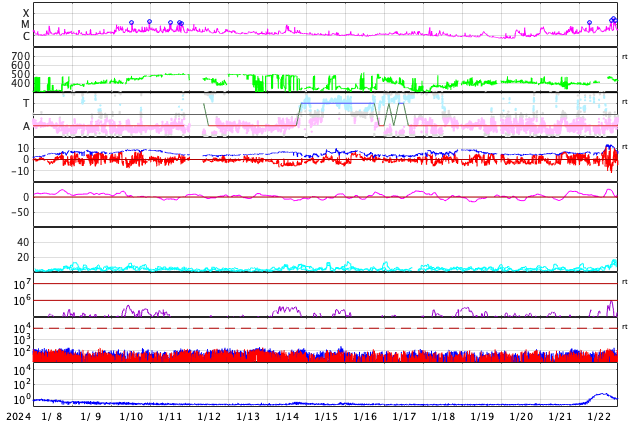Select the 1/ 9 date label

tap(91, 417)
